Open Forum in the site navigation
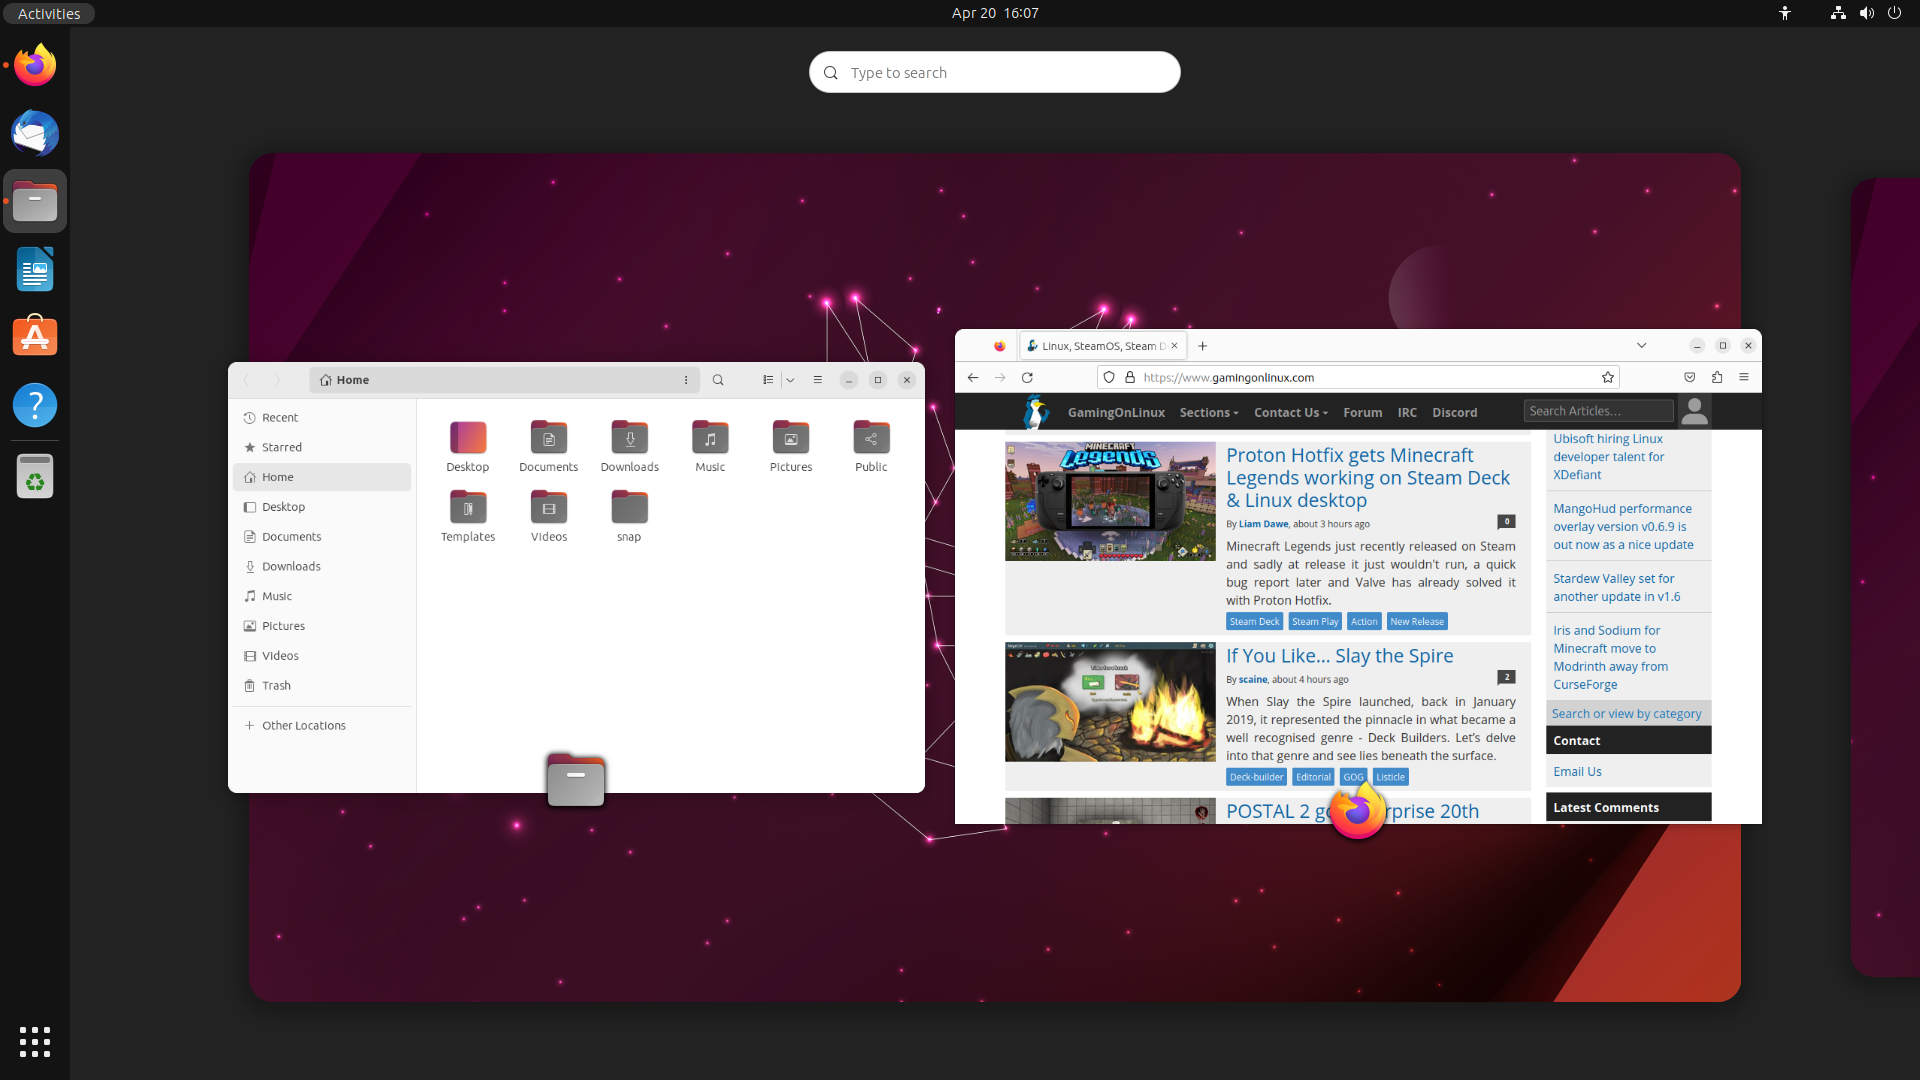 (x=1362, y=412)
